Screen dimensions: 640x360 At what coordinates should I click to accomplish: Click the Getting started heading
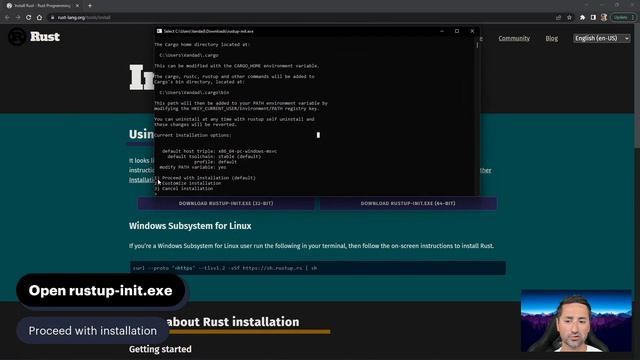160,349
